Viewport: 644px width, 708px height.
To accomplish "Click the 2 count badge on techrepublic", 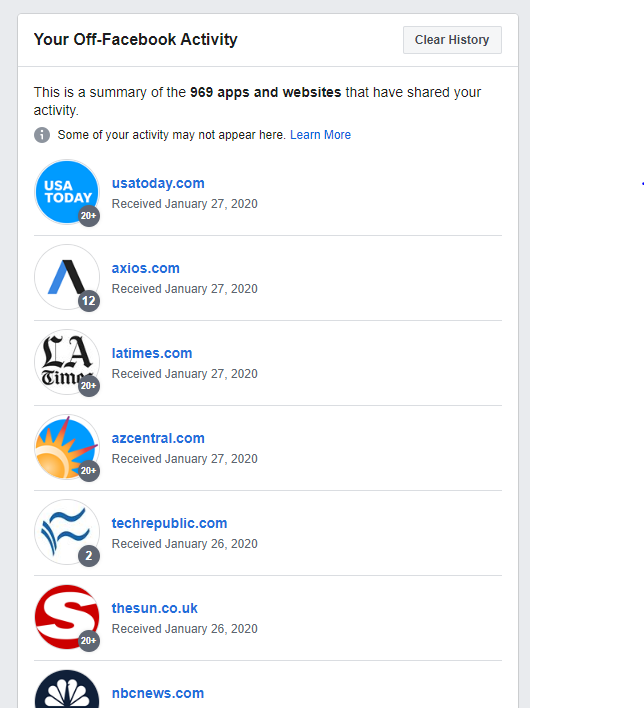I will pyautogui.click(x=89, y=555).
